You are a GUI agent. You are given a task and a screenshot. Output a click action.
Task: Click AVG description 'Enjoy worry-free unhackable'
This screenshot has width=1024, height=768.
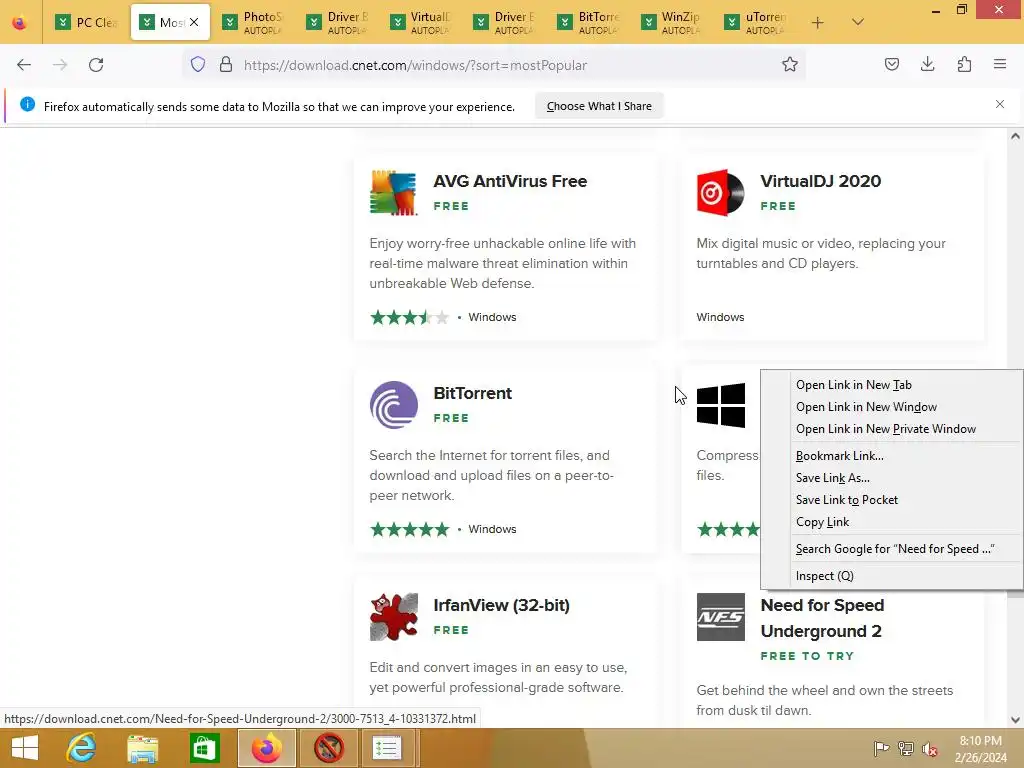point(502,263)
